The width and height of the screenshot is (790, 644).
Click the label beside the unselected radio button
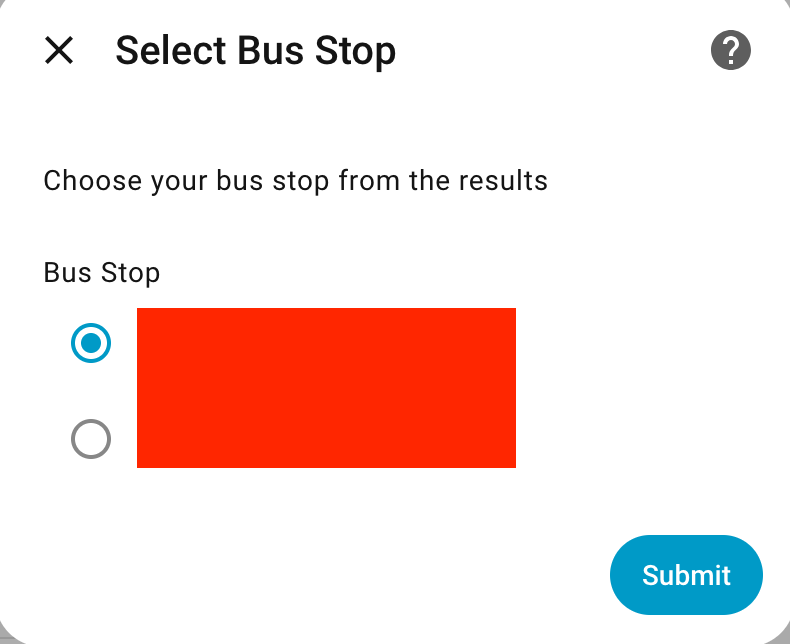point(326,432)
